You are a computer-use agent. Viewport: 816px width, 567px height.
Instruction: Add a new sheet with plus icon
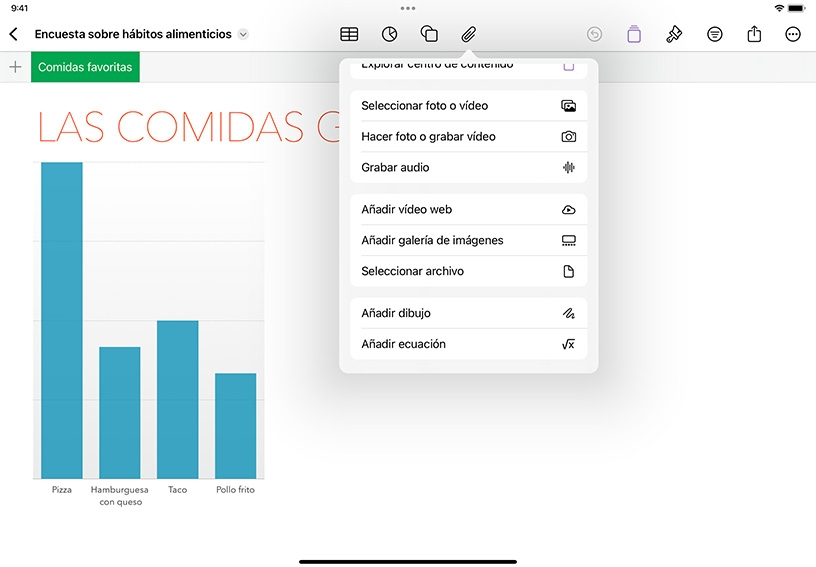[16, 67]
